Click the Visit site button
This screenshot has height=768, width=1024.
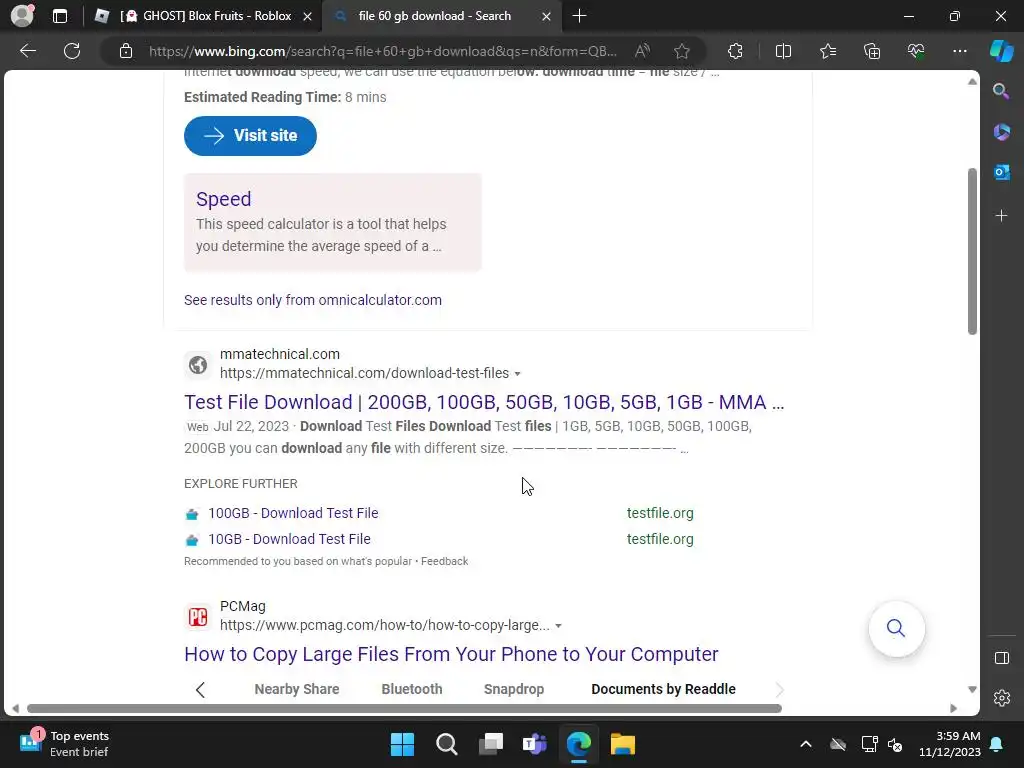tap(250, 136)
